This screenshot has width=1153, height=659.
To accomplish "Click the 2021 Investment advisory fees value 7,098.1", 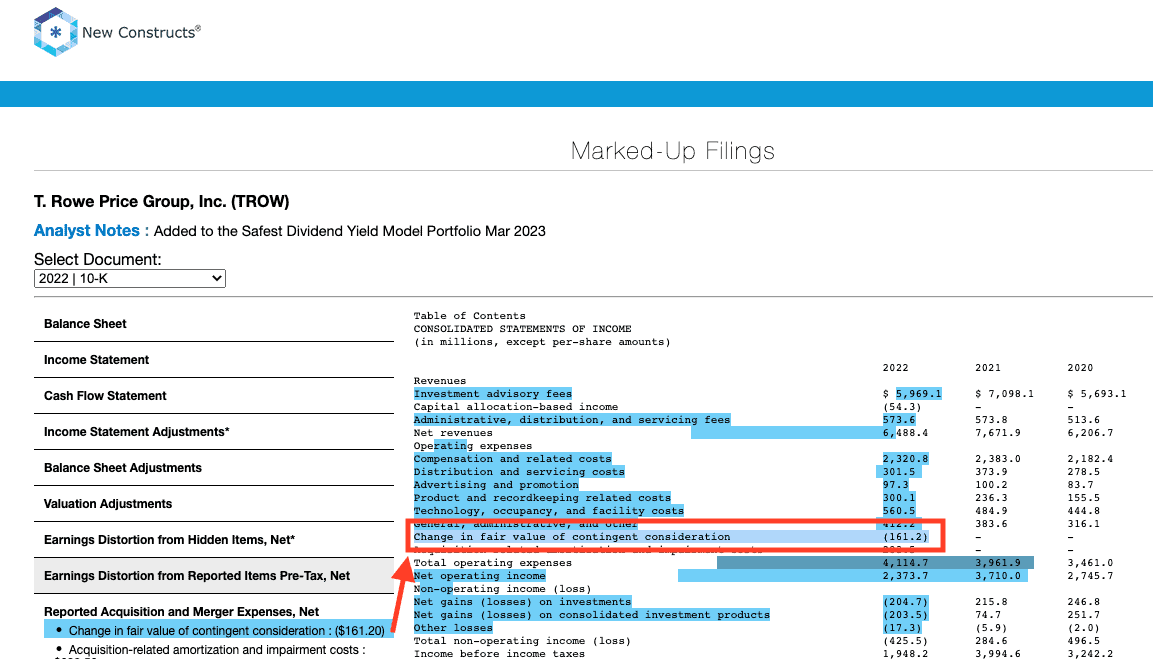I will (1004, 394).
